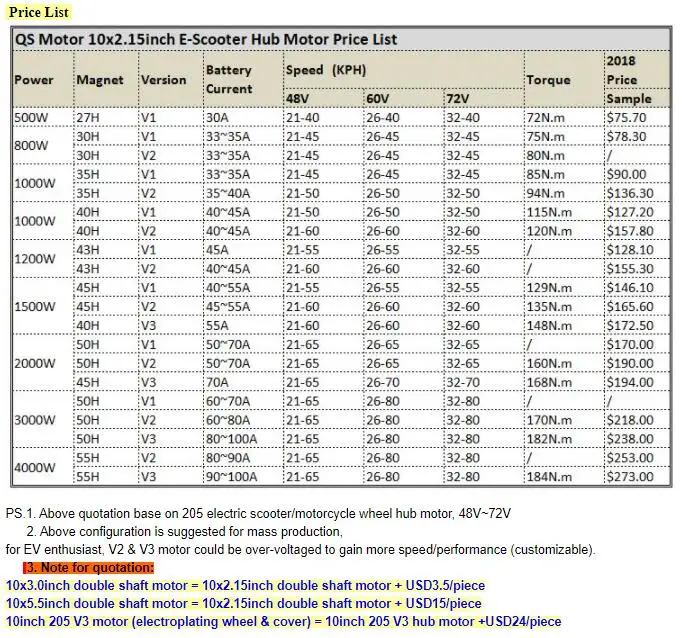Click the '72V' sub-header
This screenshot has width=684, height=638.
pyautogui.click(x=458, y=99)
